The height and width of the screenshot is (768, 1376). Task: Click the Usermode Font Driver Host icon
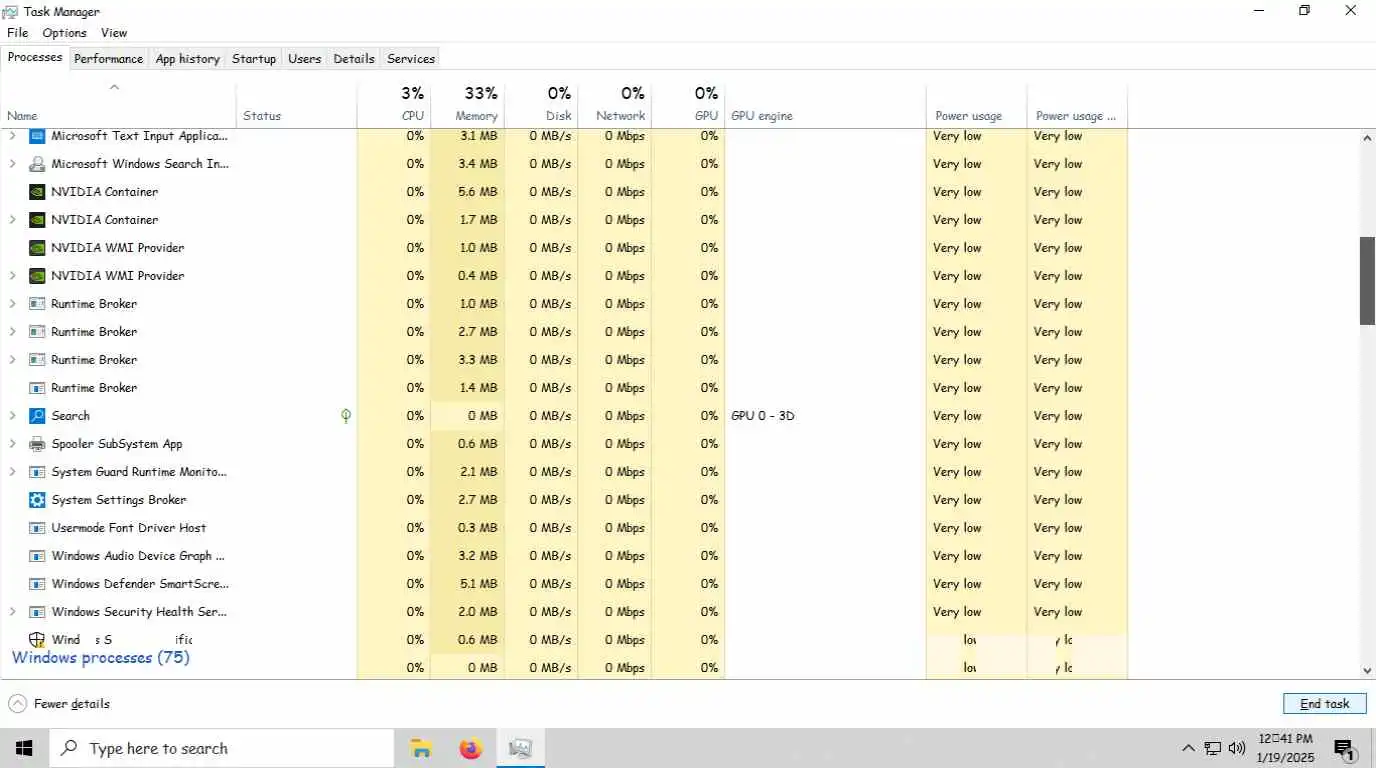pyautogui.click(x=37, y=528)
